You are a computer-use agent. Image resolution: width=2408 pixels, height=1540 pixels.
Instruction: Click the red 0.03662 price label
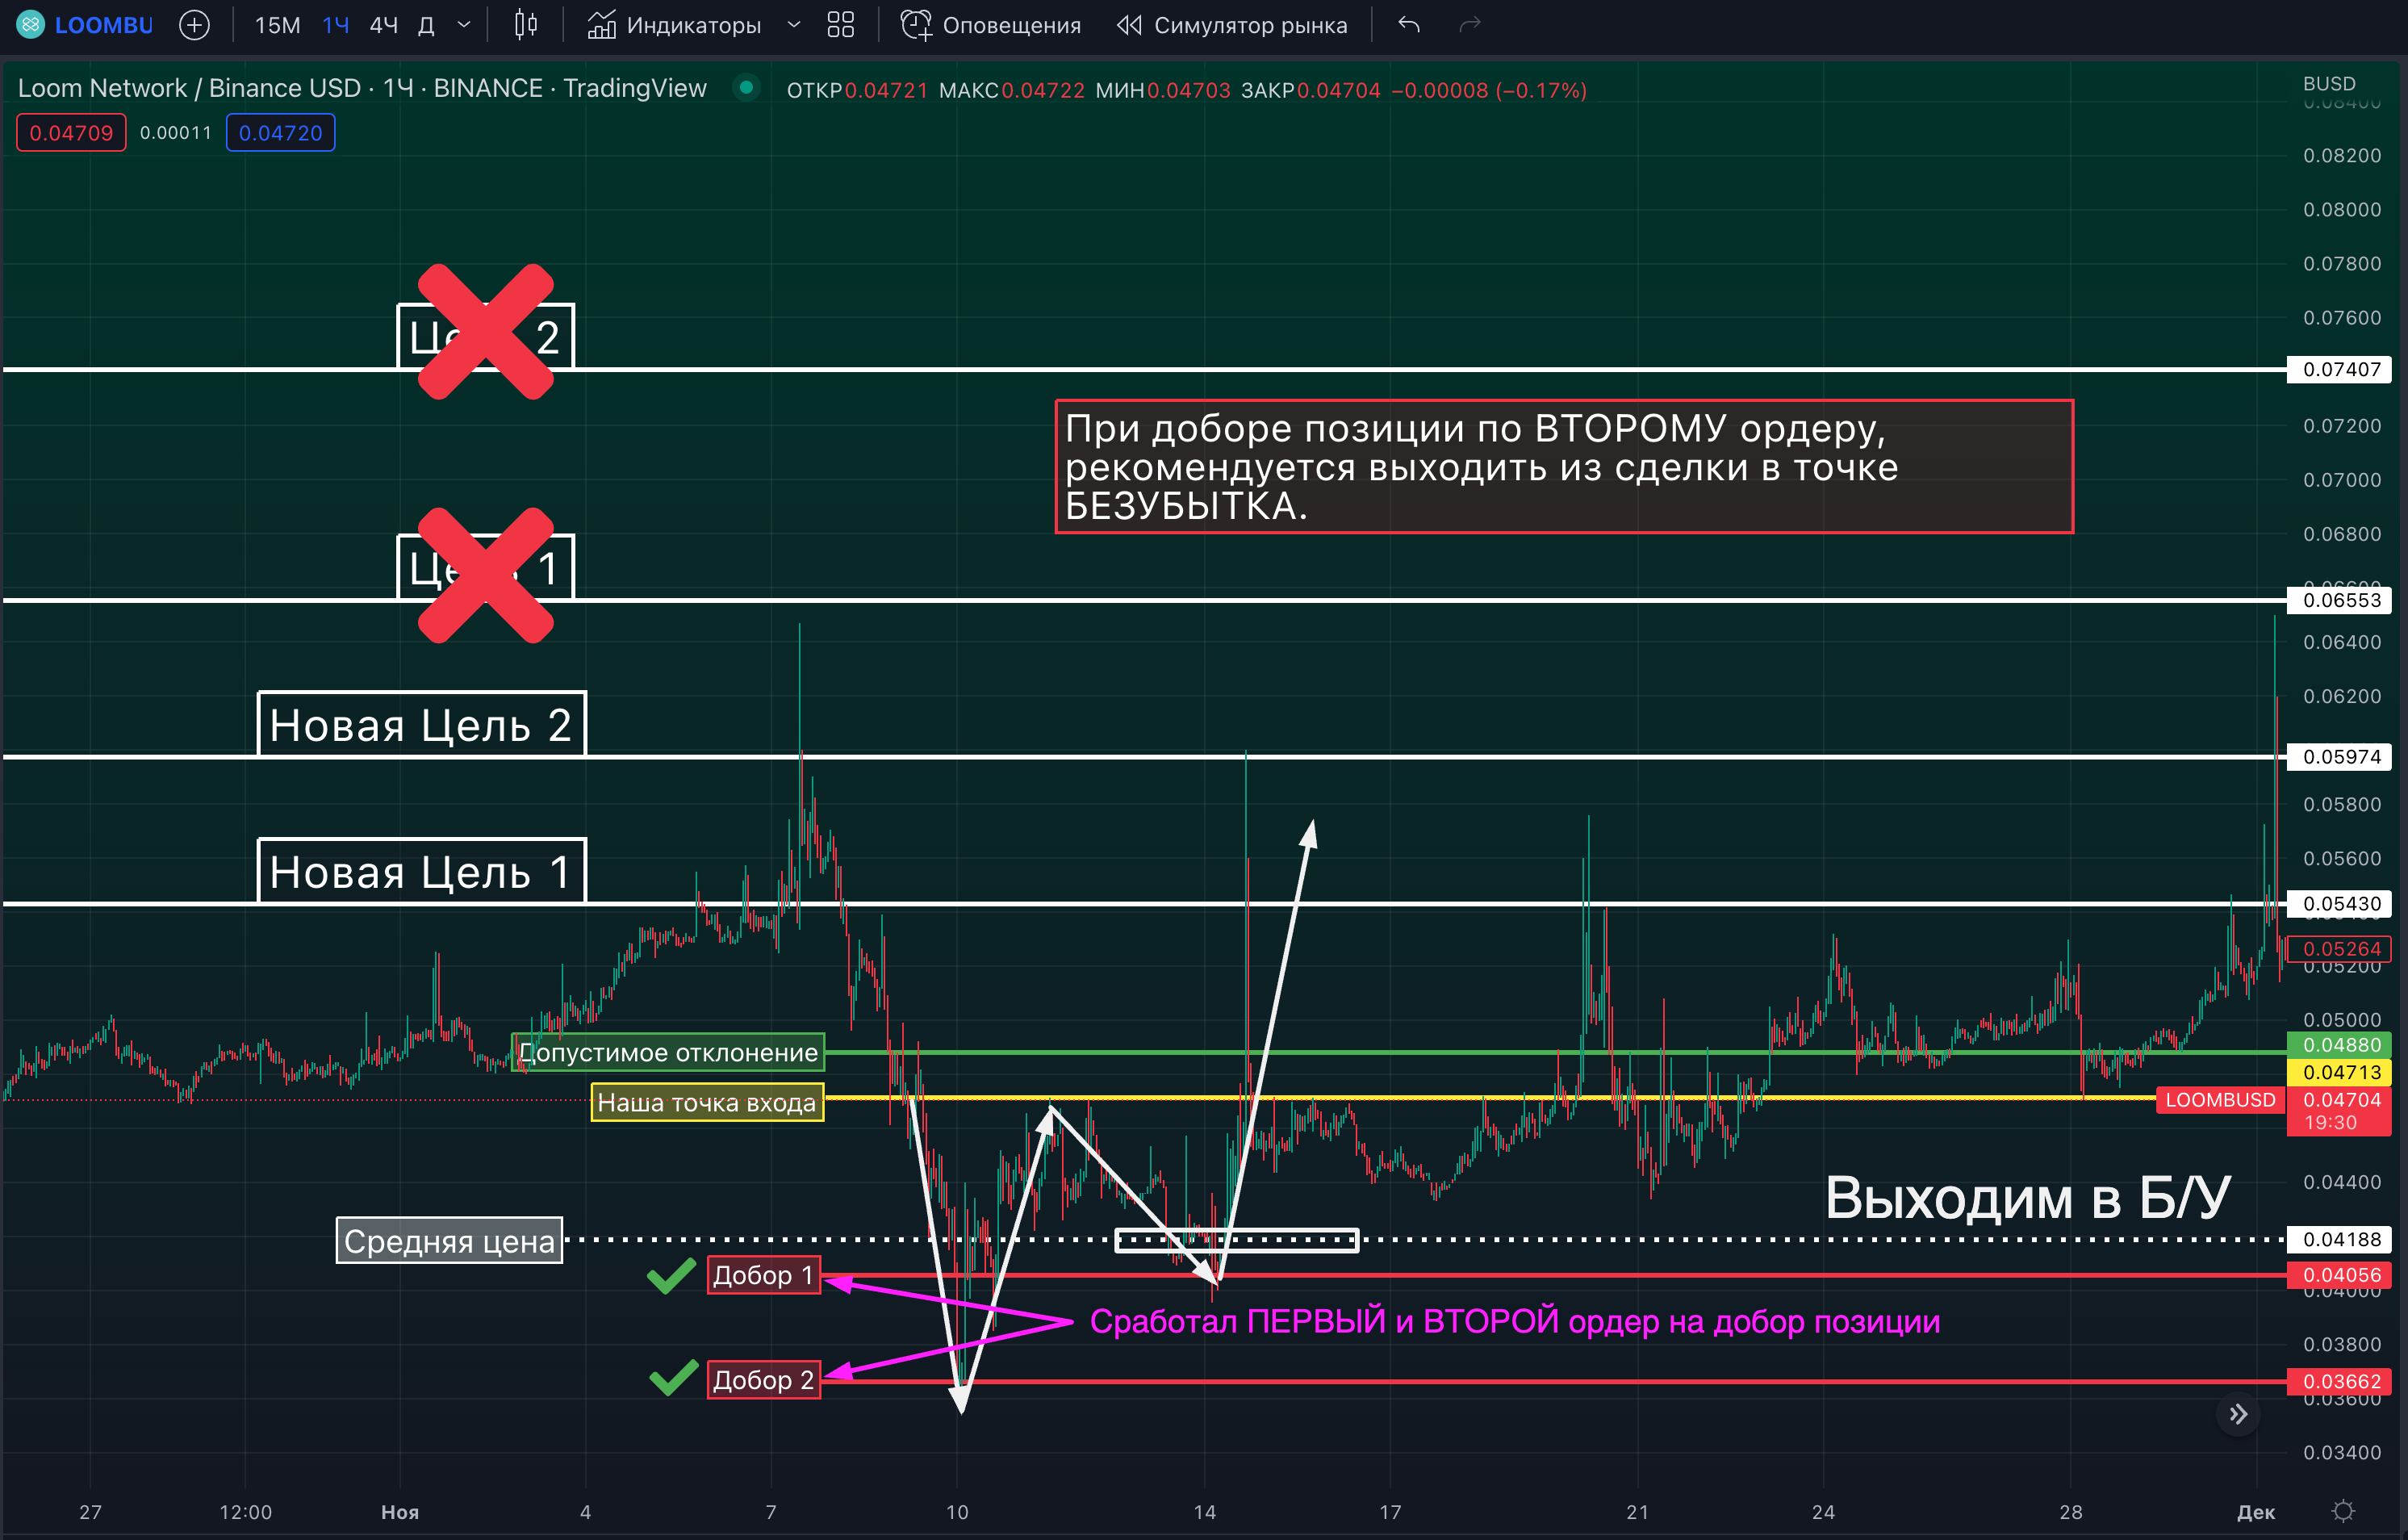2340,1381
